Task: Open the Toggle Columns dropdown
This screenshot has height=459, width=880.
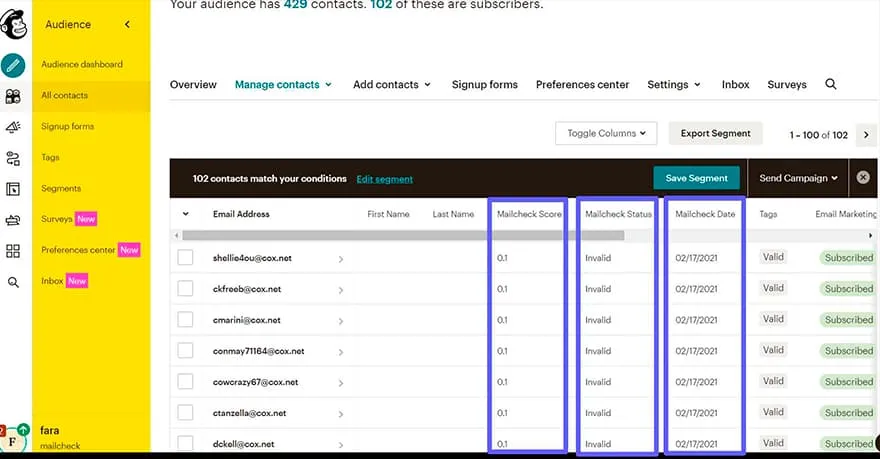Action: [606, 134]
